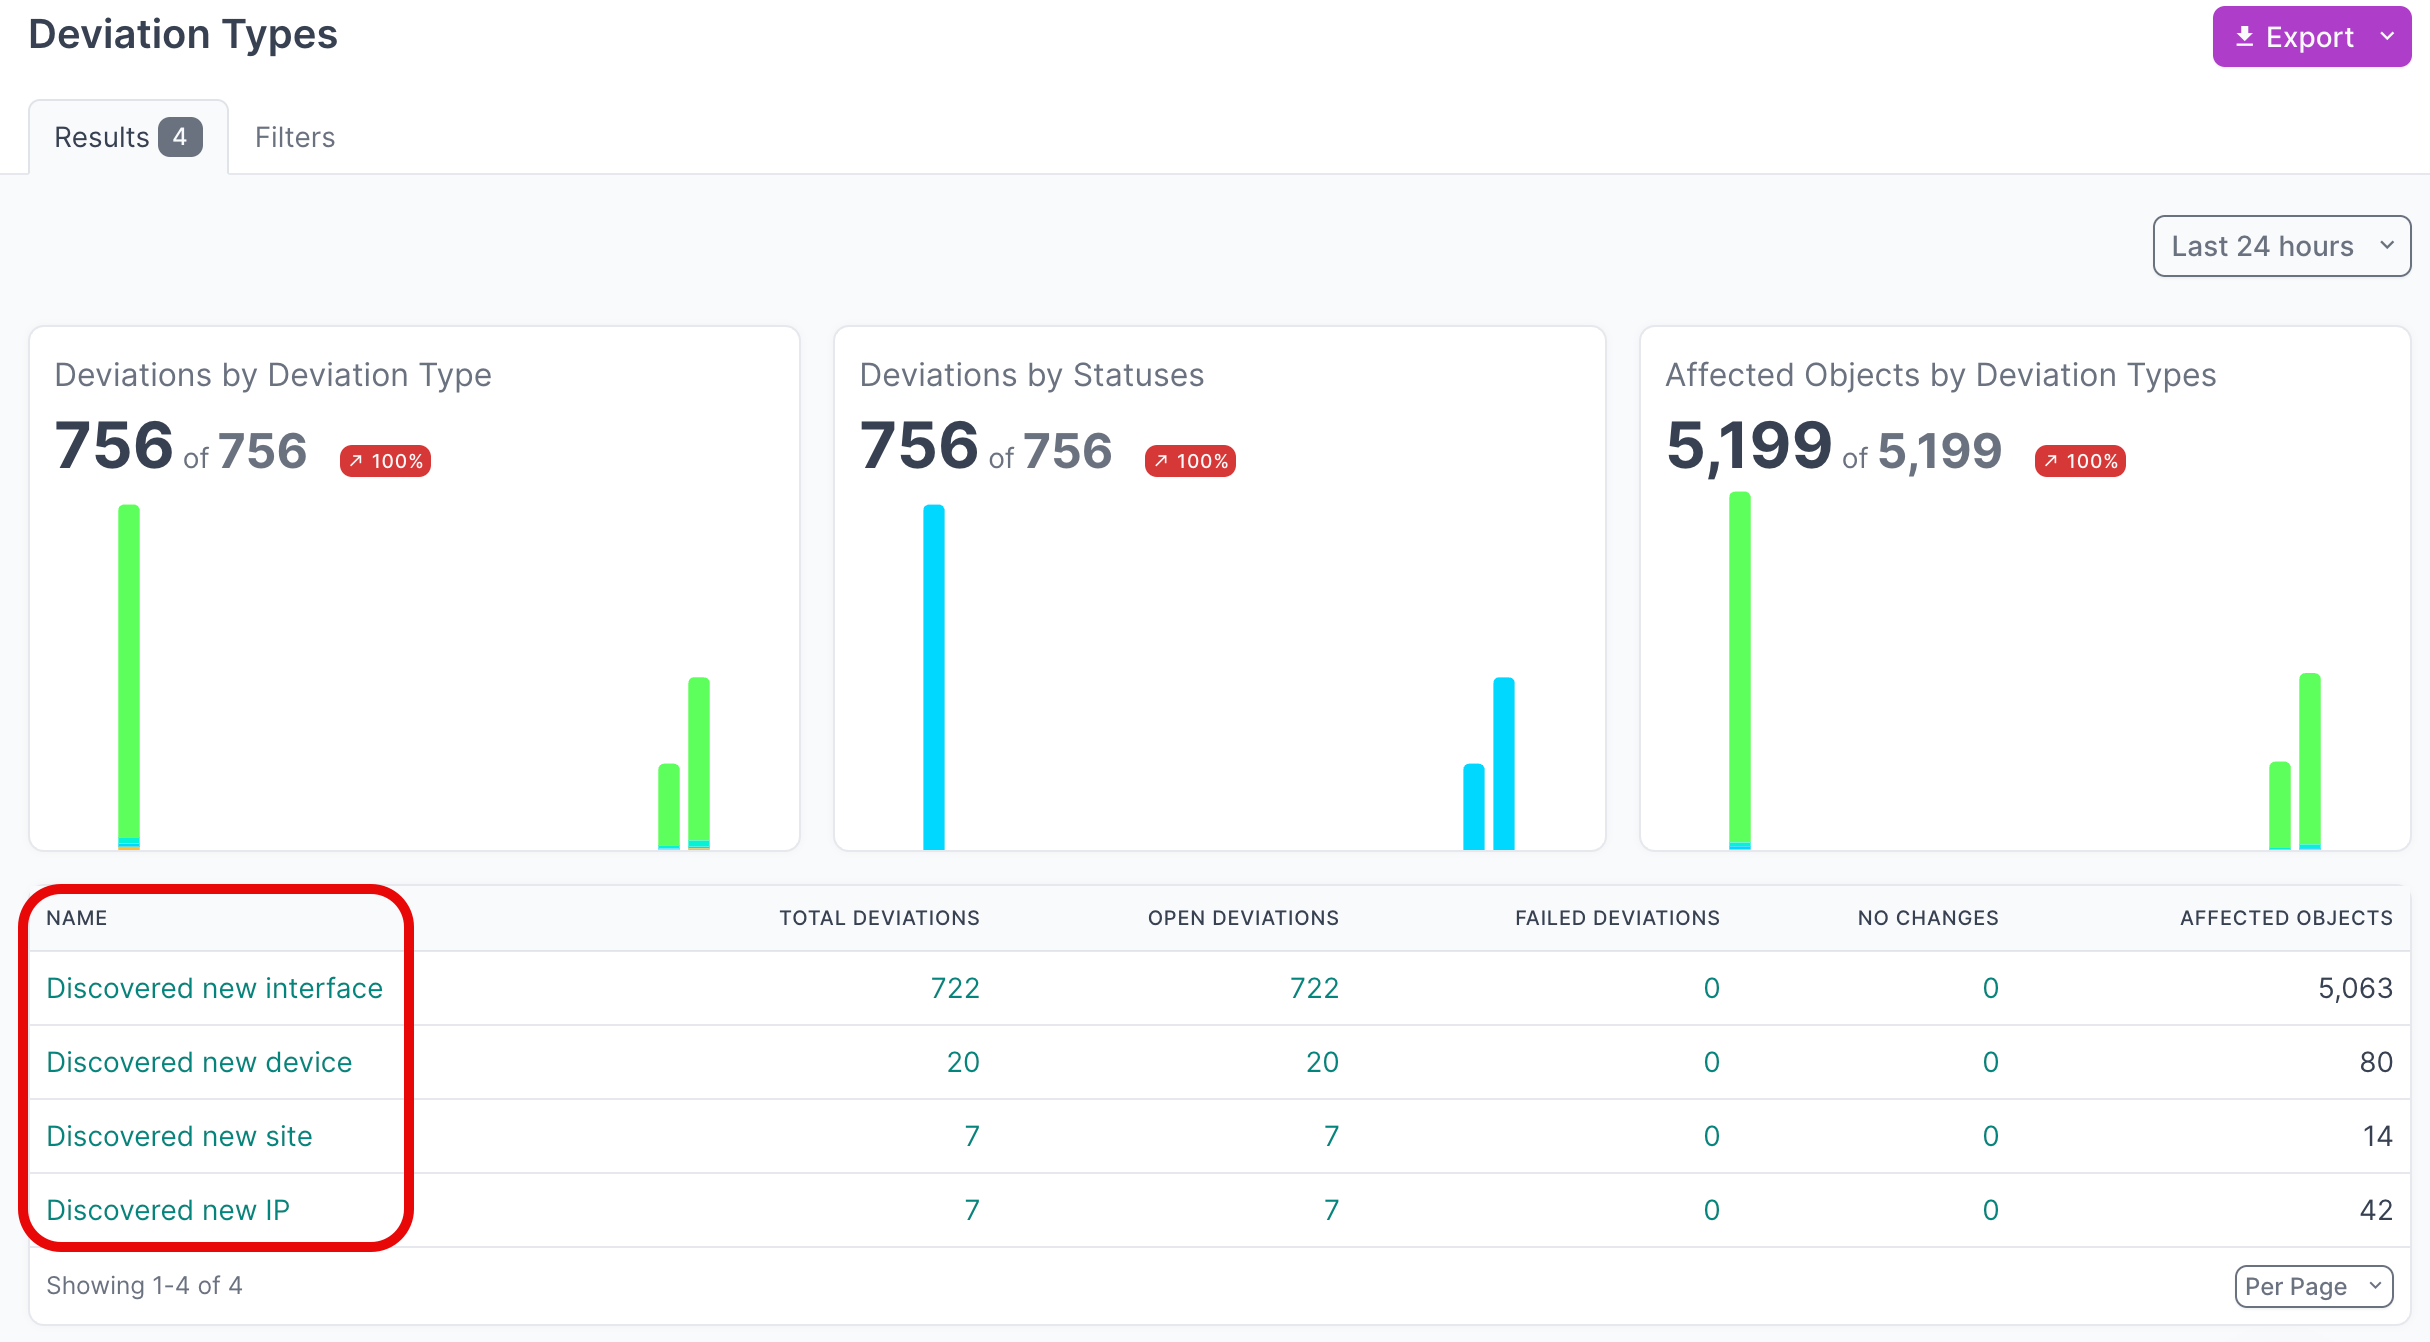The image size is (2430, 1342).
Task: Click 20 open deviations value
Action: click(1321, 1062)
